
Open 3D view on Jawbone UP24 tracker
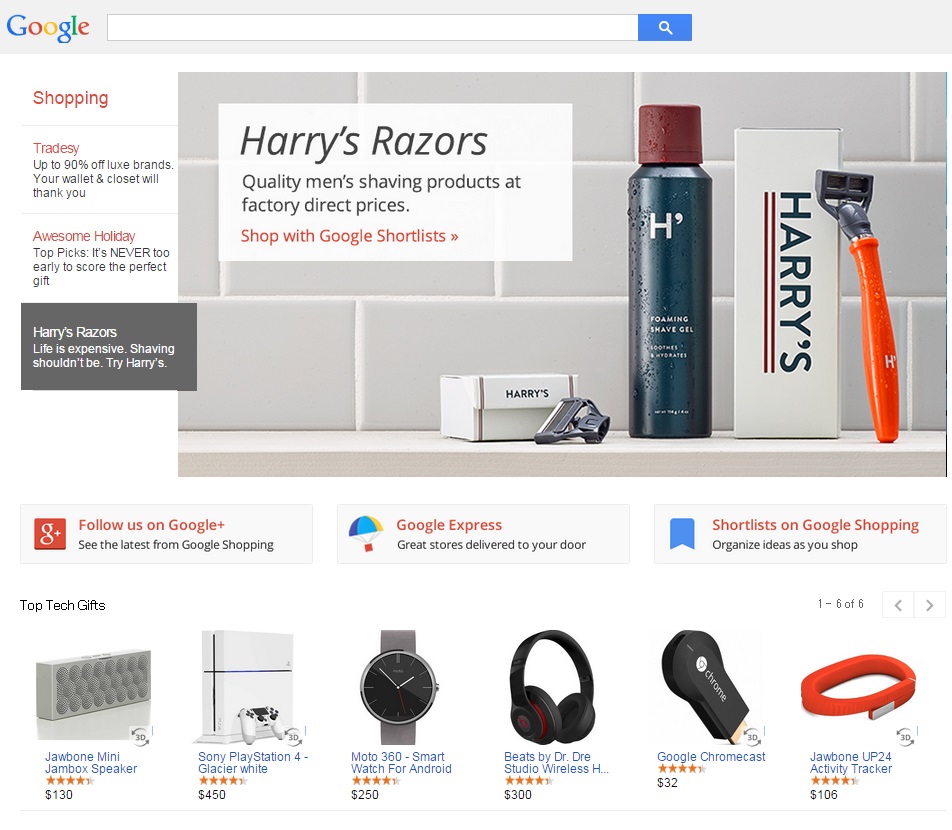[905, 736]
